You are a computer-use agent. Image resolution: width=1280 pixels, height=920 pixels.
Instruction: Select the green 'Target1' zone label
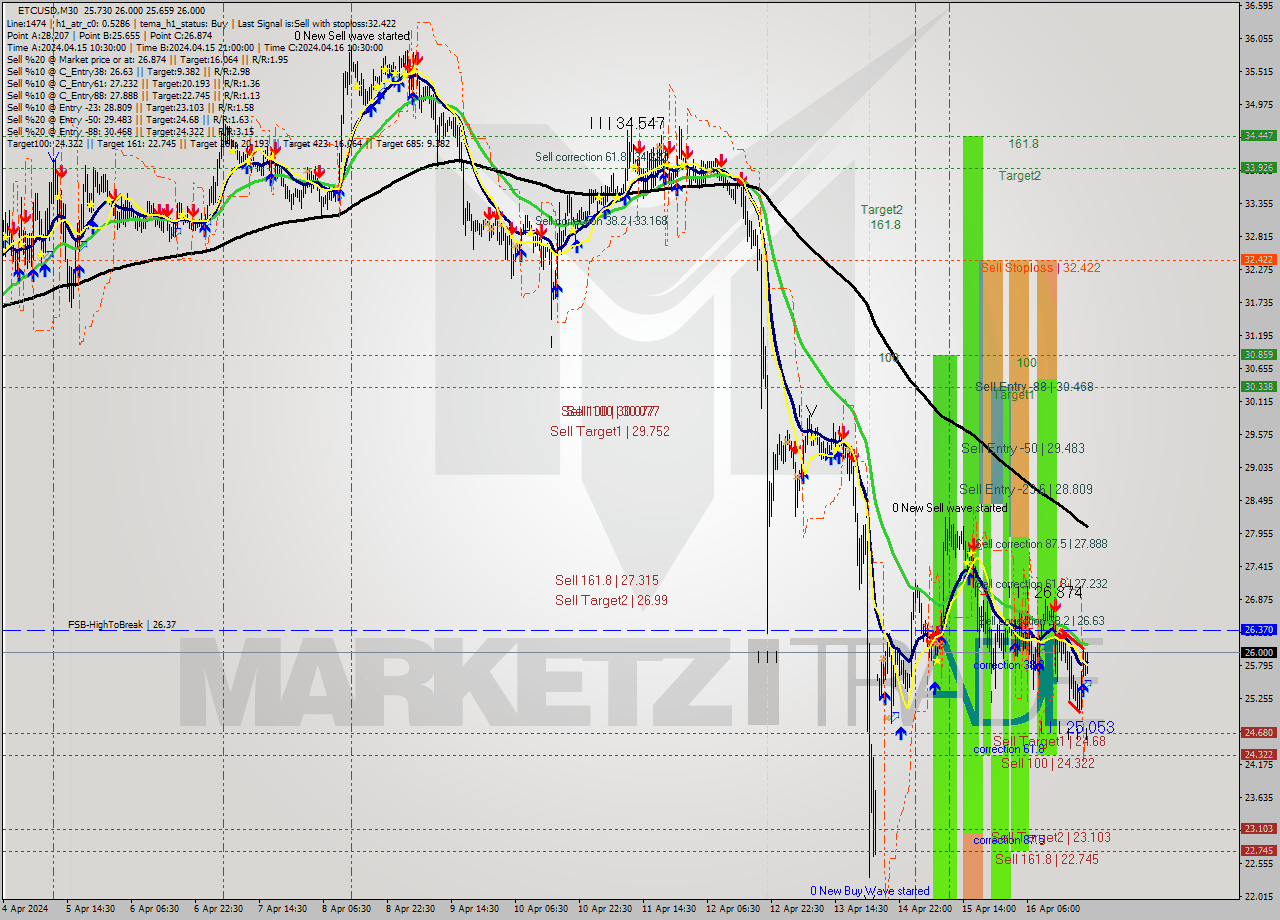pos(1013,395)
